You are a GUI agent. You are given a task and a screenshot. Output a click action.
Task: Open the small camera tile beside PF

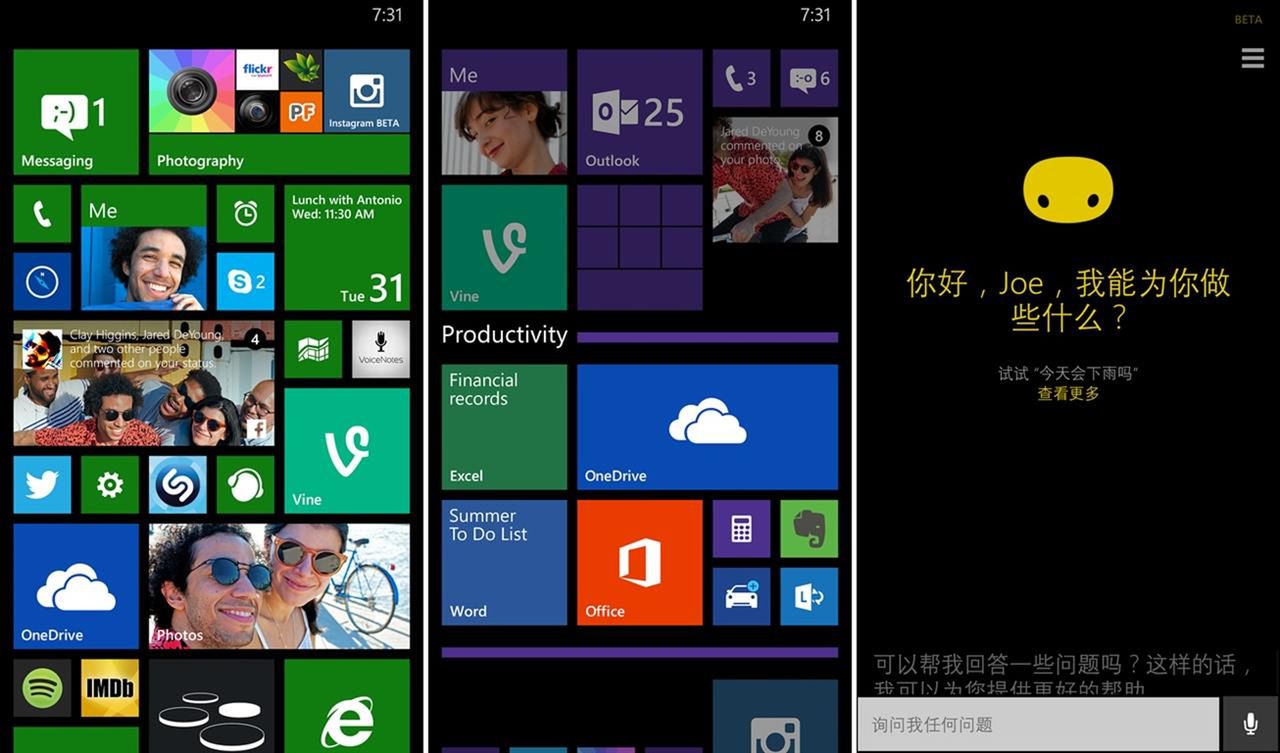258,112
